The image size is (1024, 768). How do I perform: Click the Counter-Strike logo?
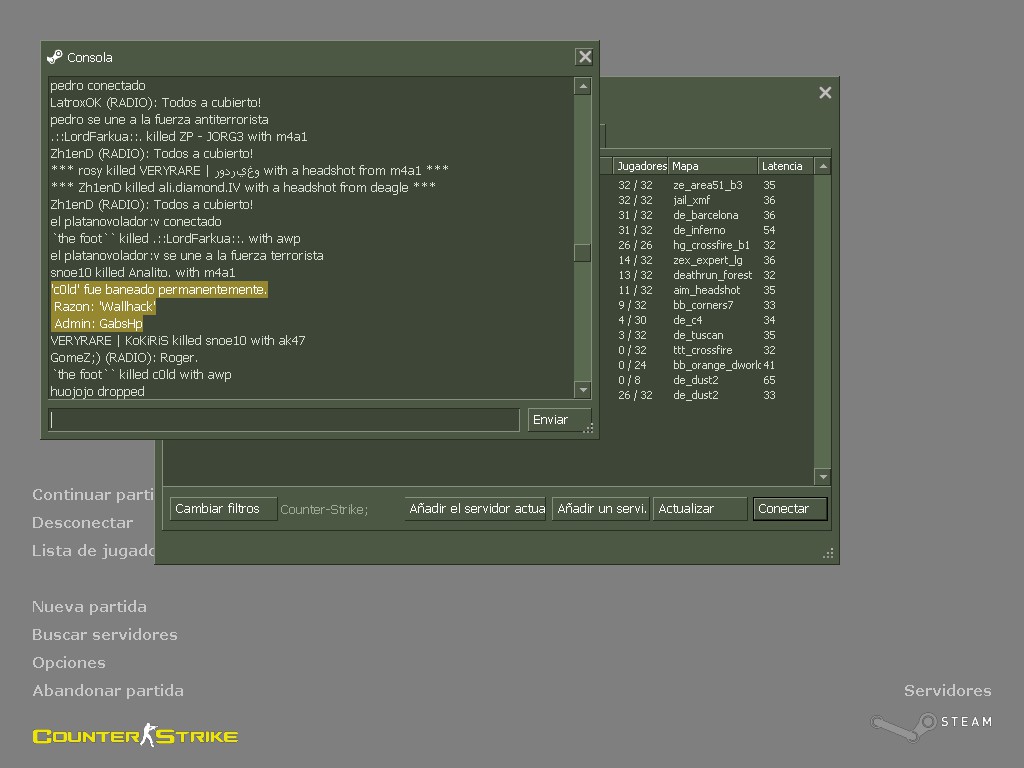[x=135, y=735]
